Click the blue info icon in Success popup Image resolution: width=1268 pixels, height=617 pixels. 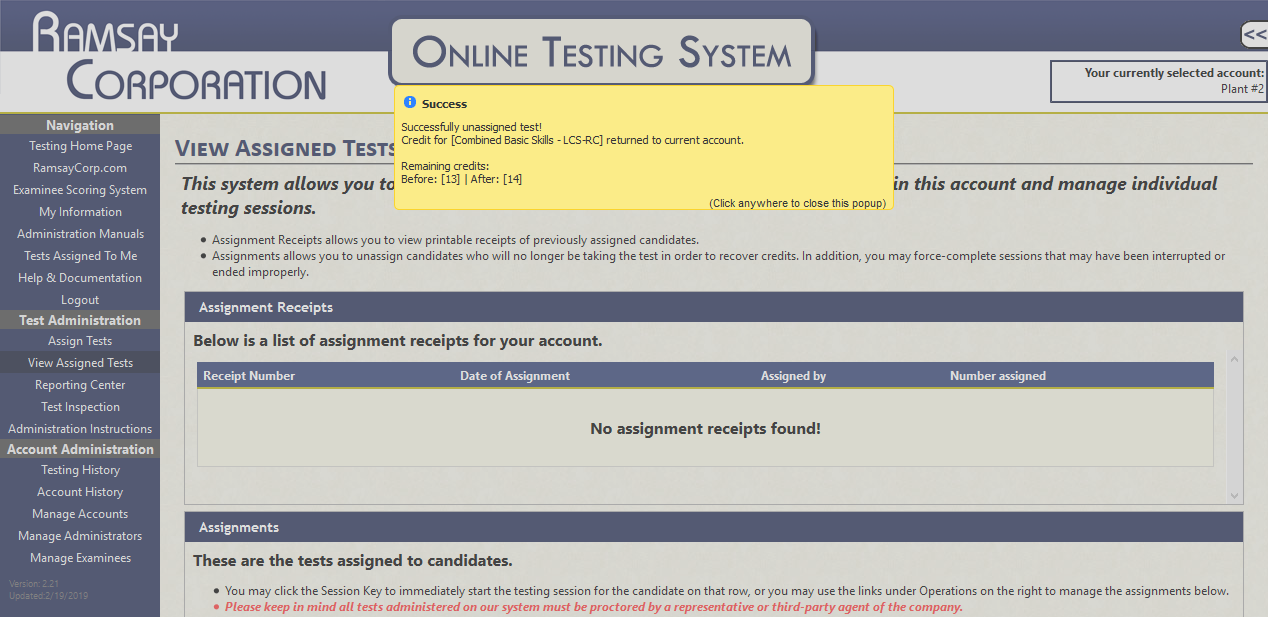(x=409, y=103)
